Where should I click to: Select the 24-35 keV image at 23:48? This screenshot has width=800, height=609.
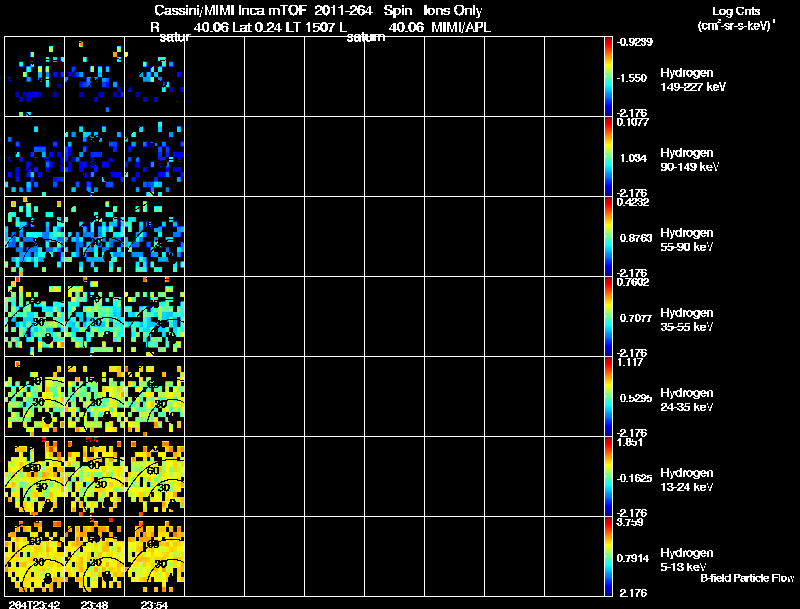pos(94,397)
